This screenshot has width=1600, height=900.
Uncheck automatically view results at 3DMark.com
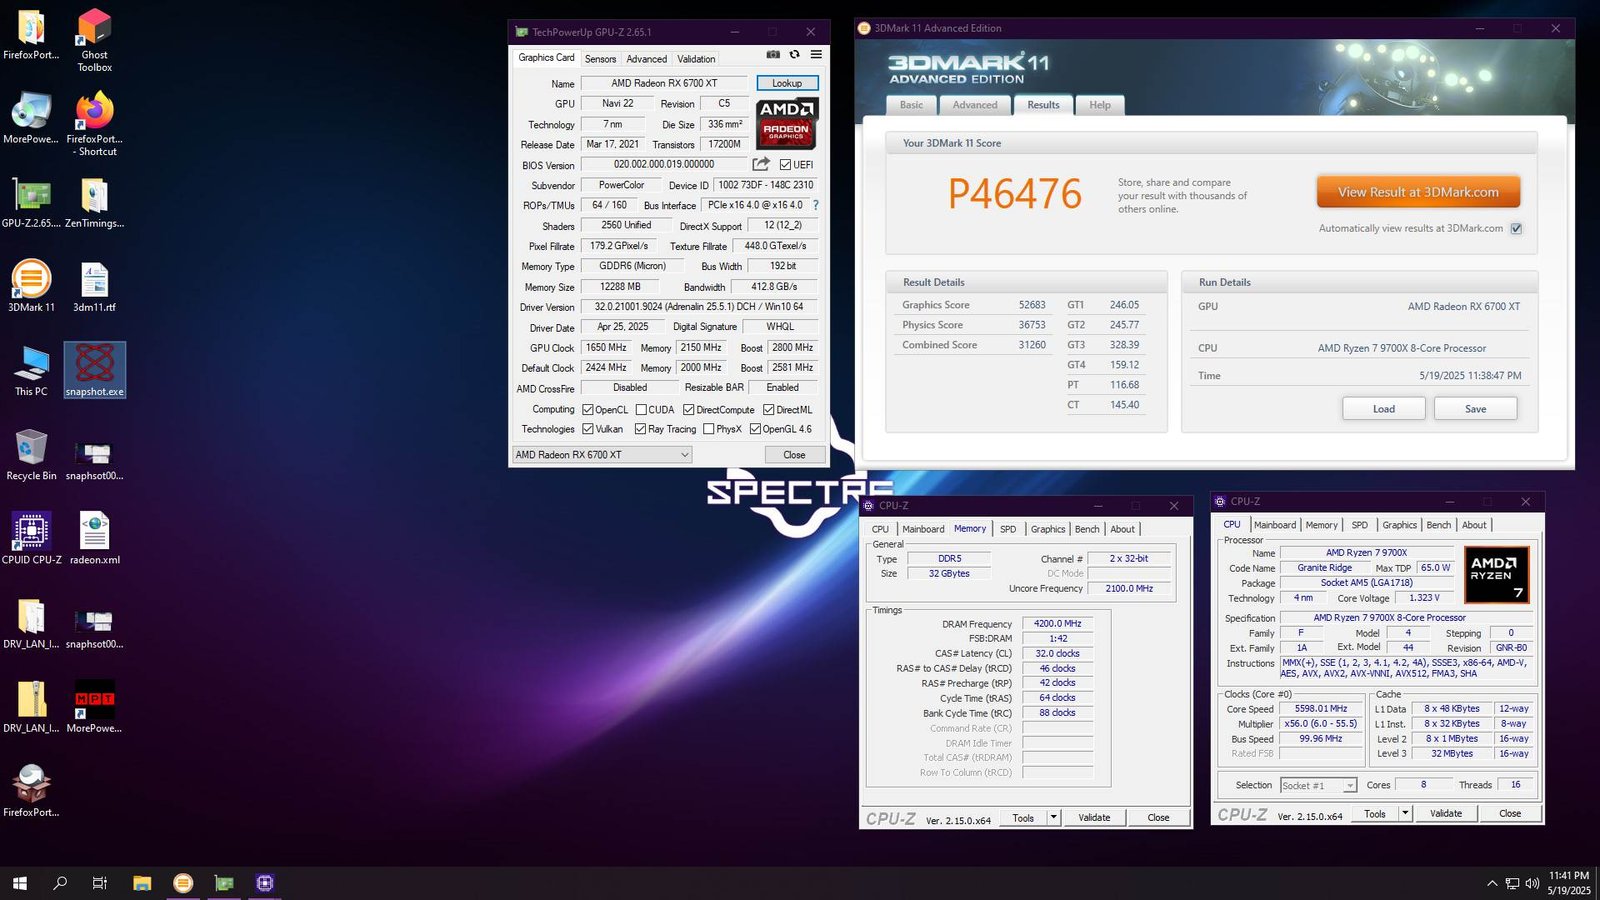1516,229
